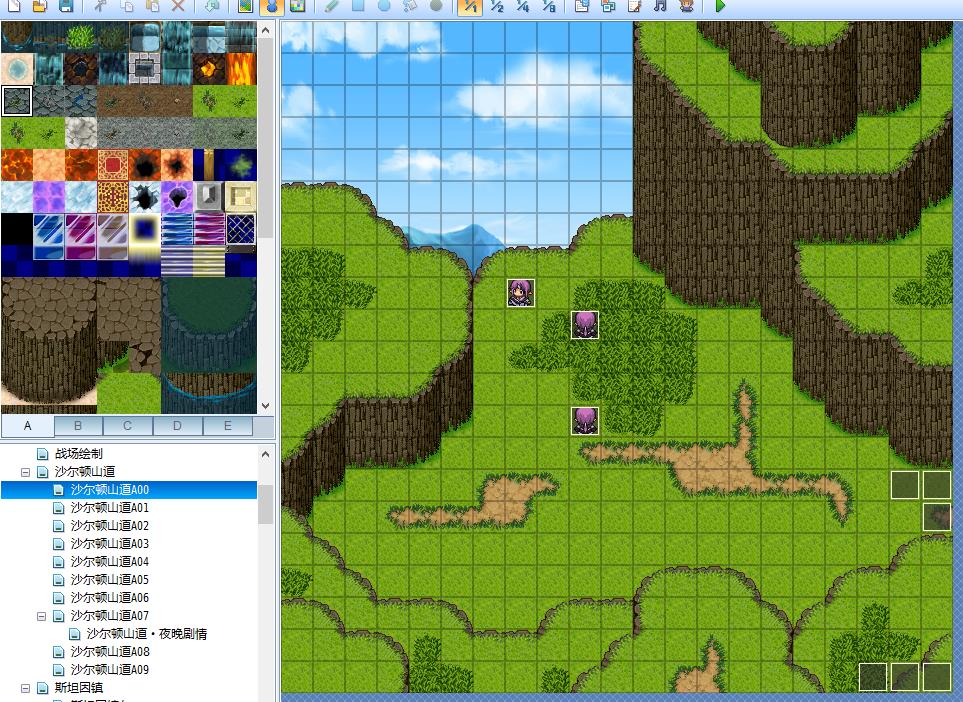Select map 沙尔顿山道A05
This screenshot has width=963, height=702.
[x=110, y=580]
